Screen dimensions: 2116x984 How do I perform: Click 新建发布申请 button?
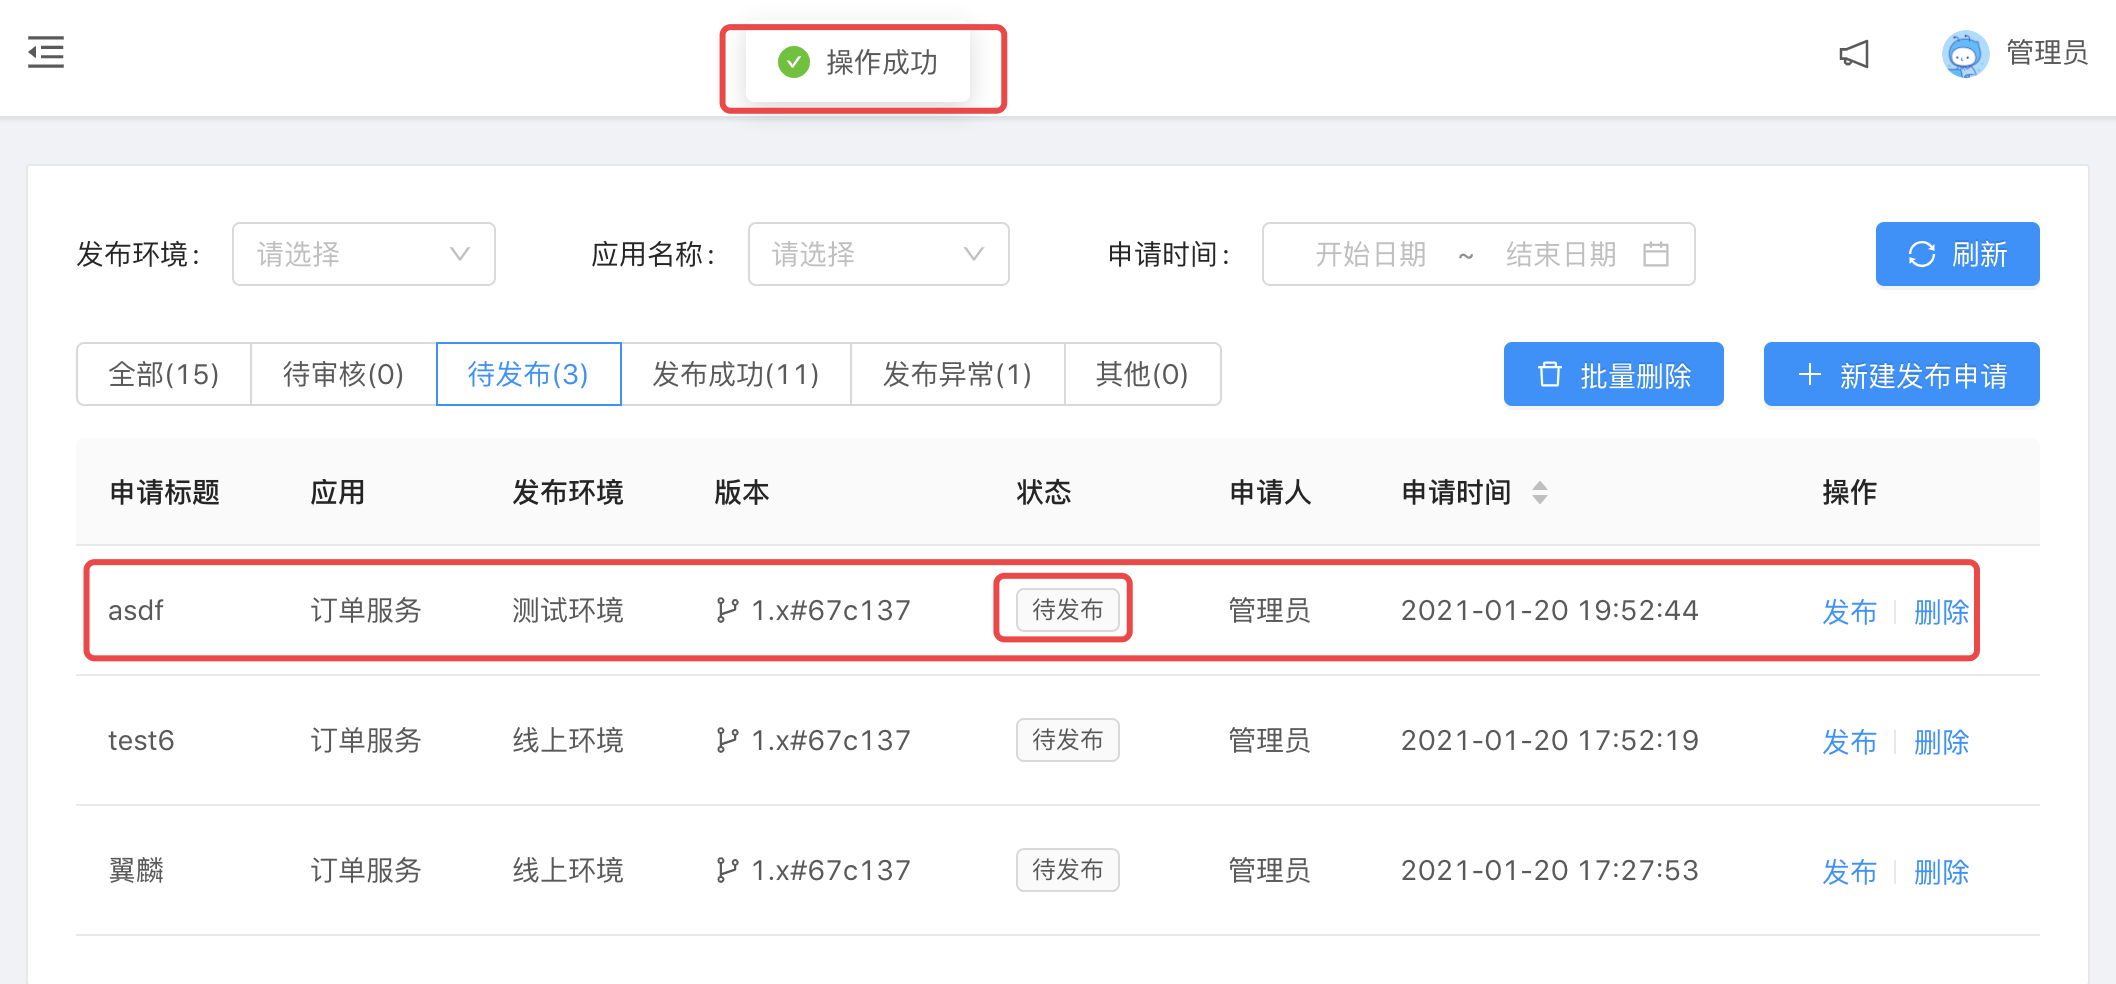(1902, 374)
